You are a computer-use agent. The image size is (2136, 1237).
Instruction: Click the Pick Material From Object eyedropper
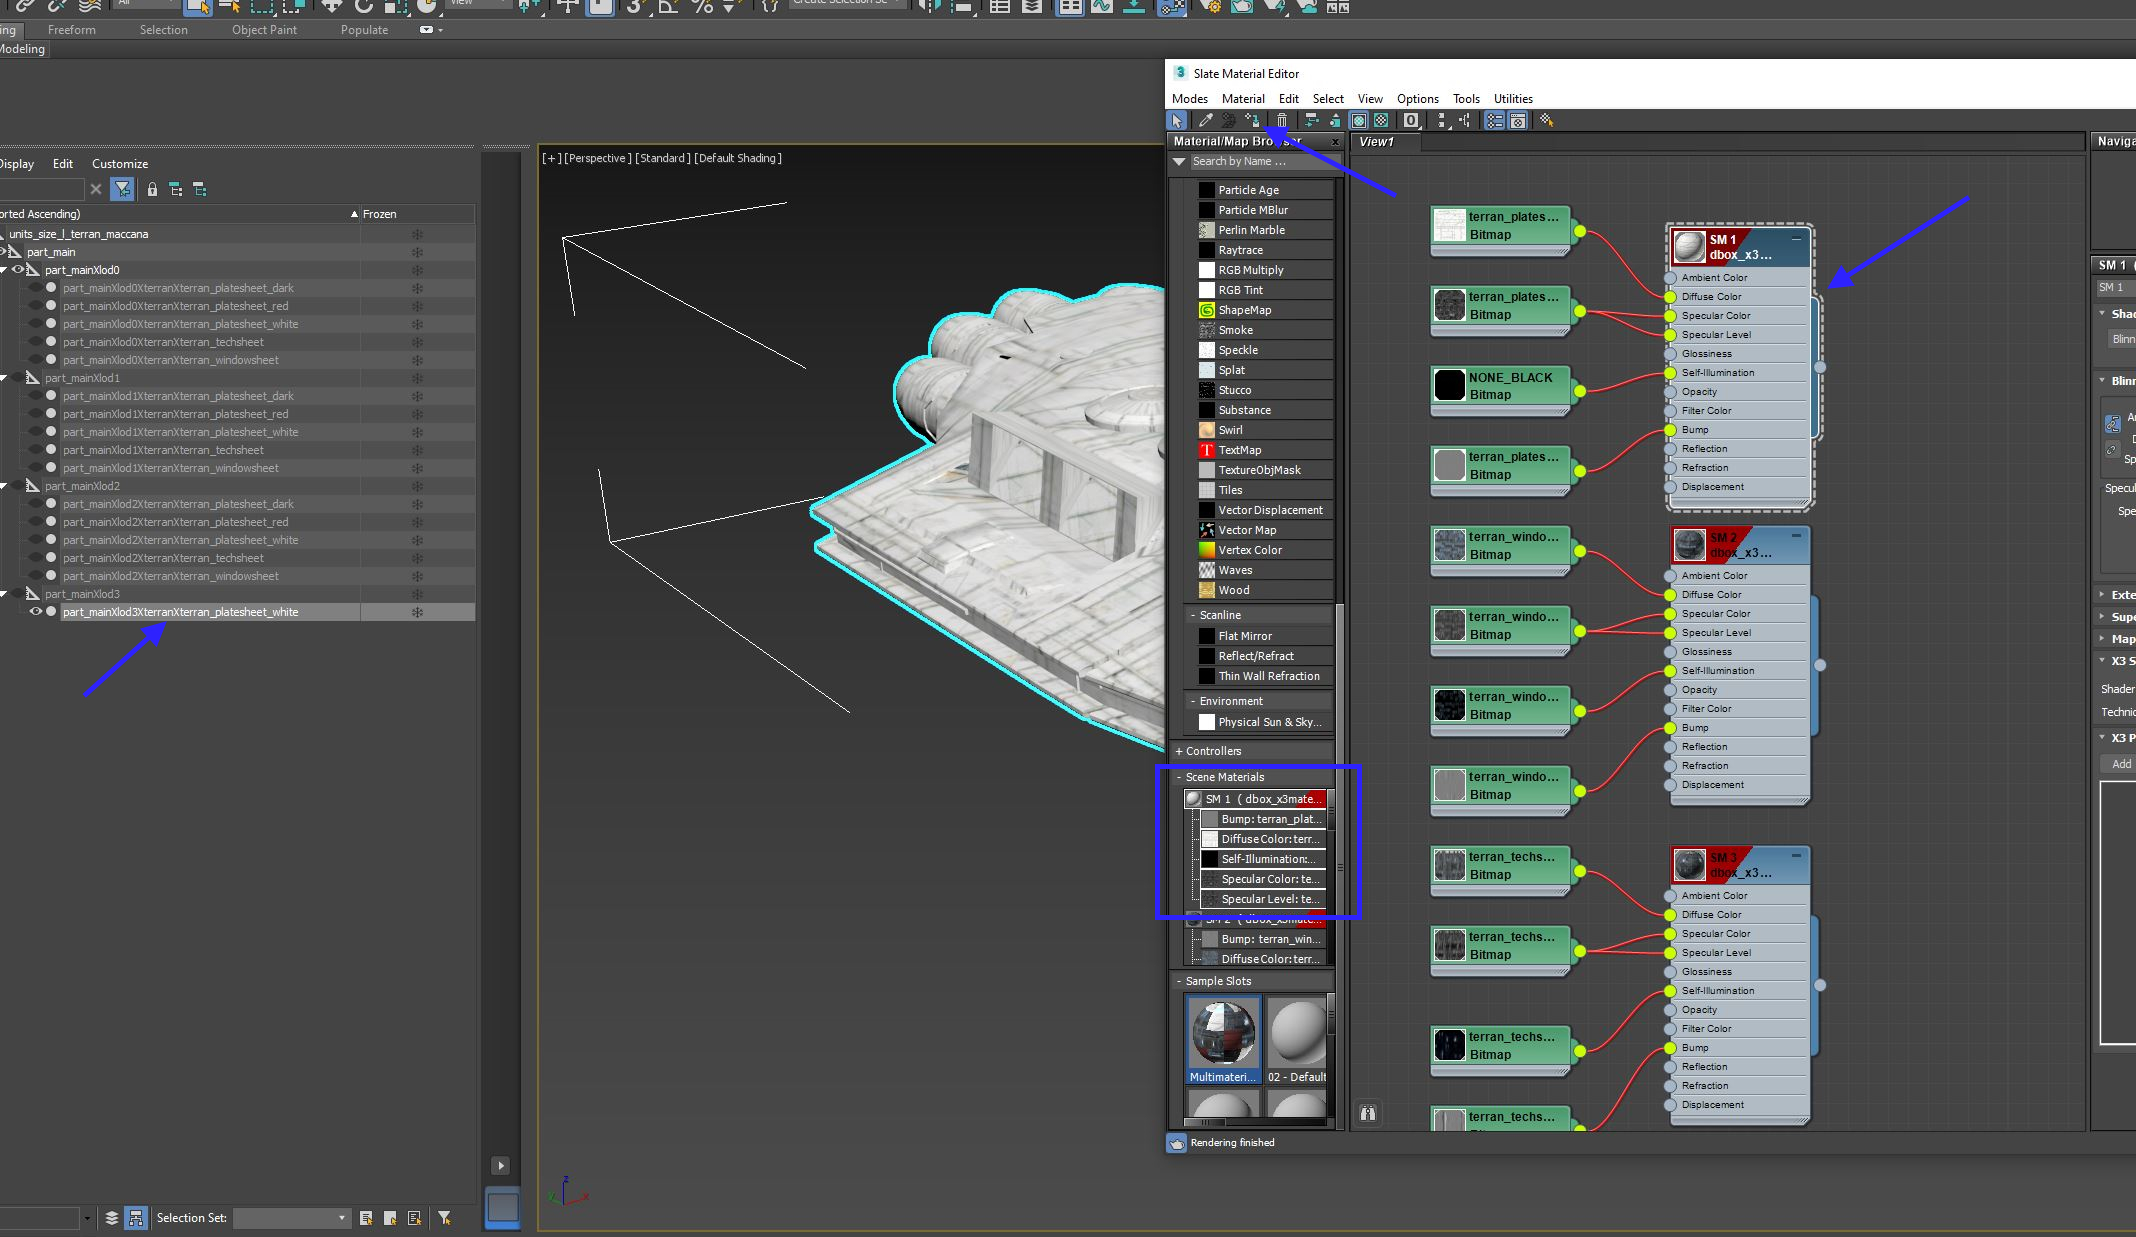click(1206, 120)
